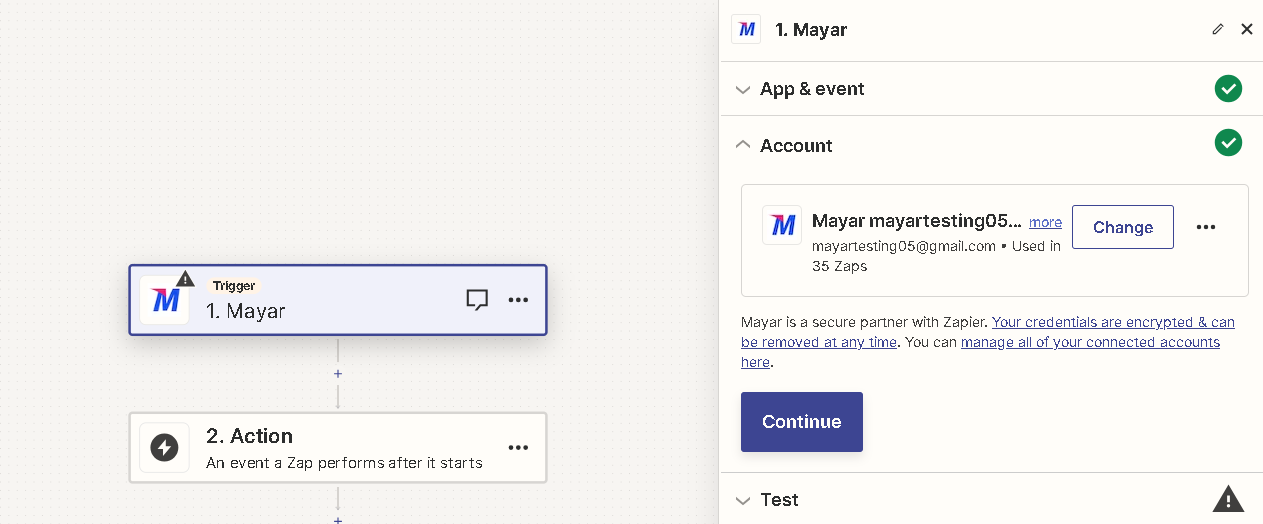Click the '1. Mayar' panel title text
The width and height of the screenshot is (1263, 524).
pos(811,30)
